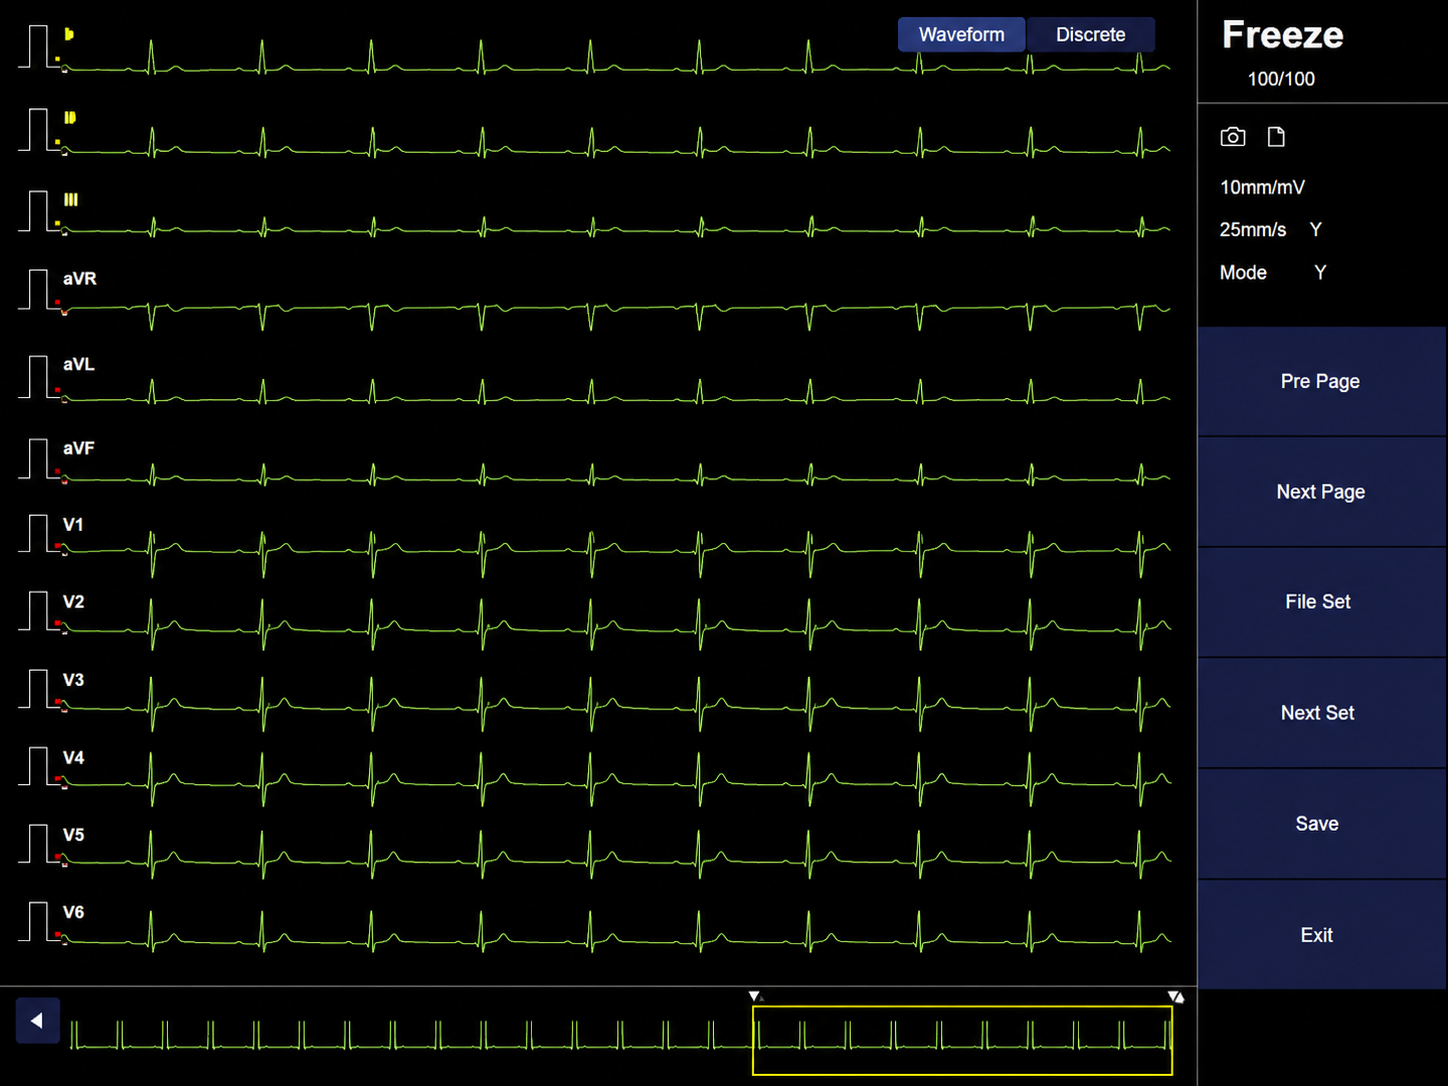Image resolution: width=1448 pixels, height=1086 pixels.
Task: Switch to the Waveform tab
Action: coord(961,34)
